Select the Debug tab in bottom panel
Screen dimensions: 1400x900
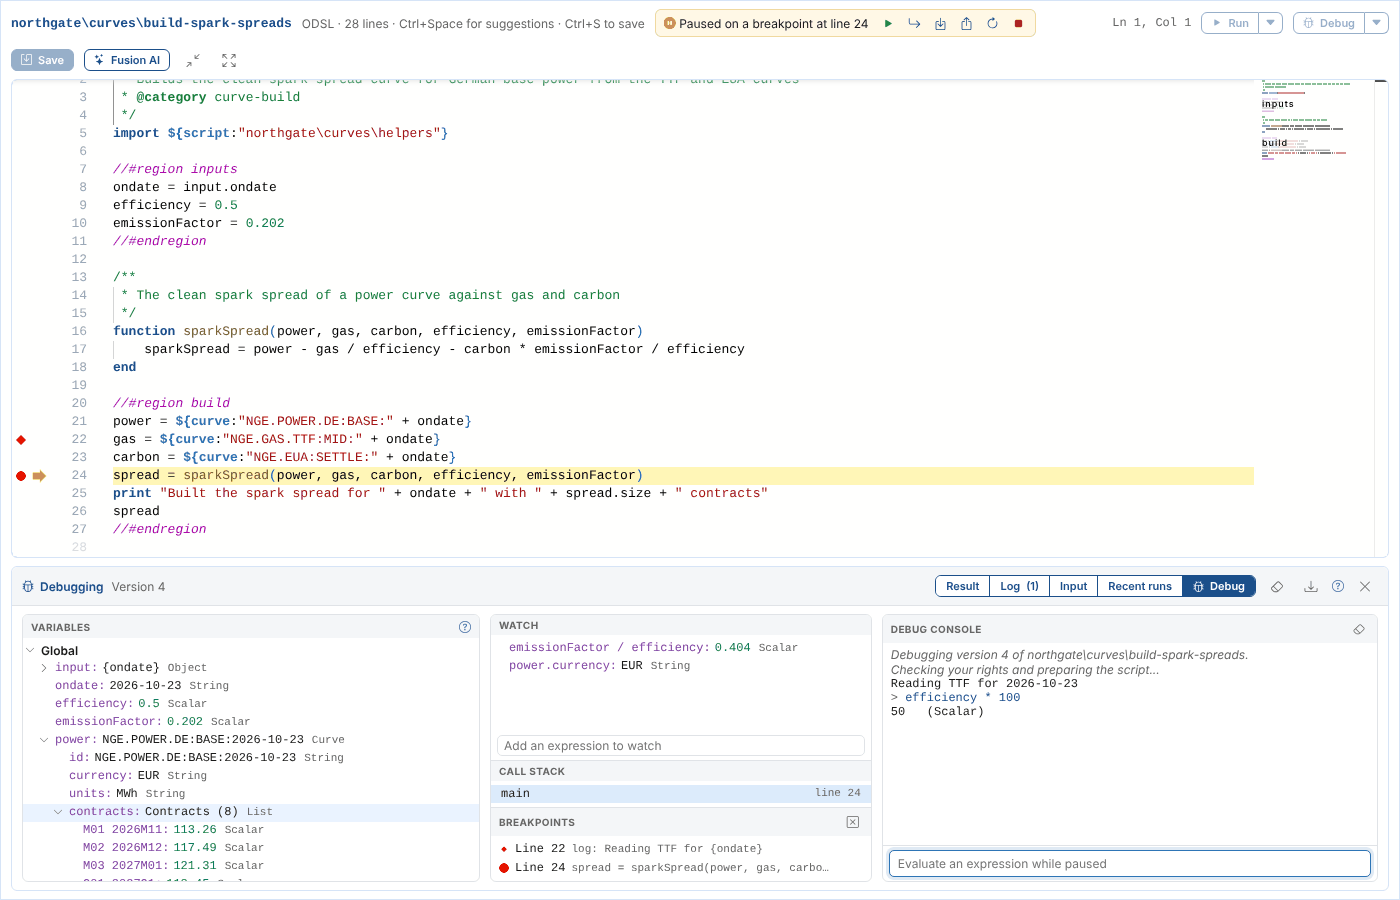[1218, 587]
